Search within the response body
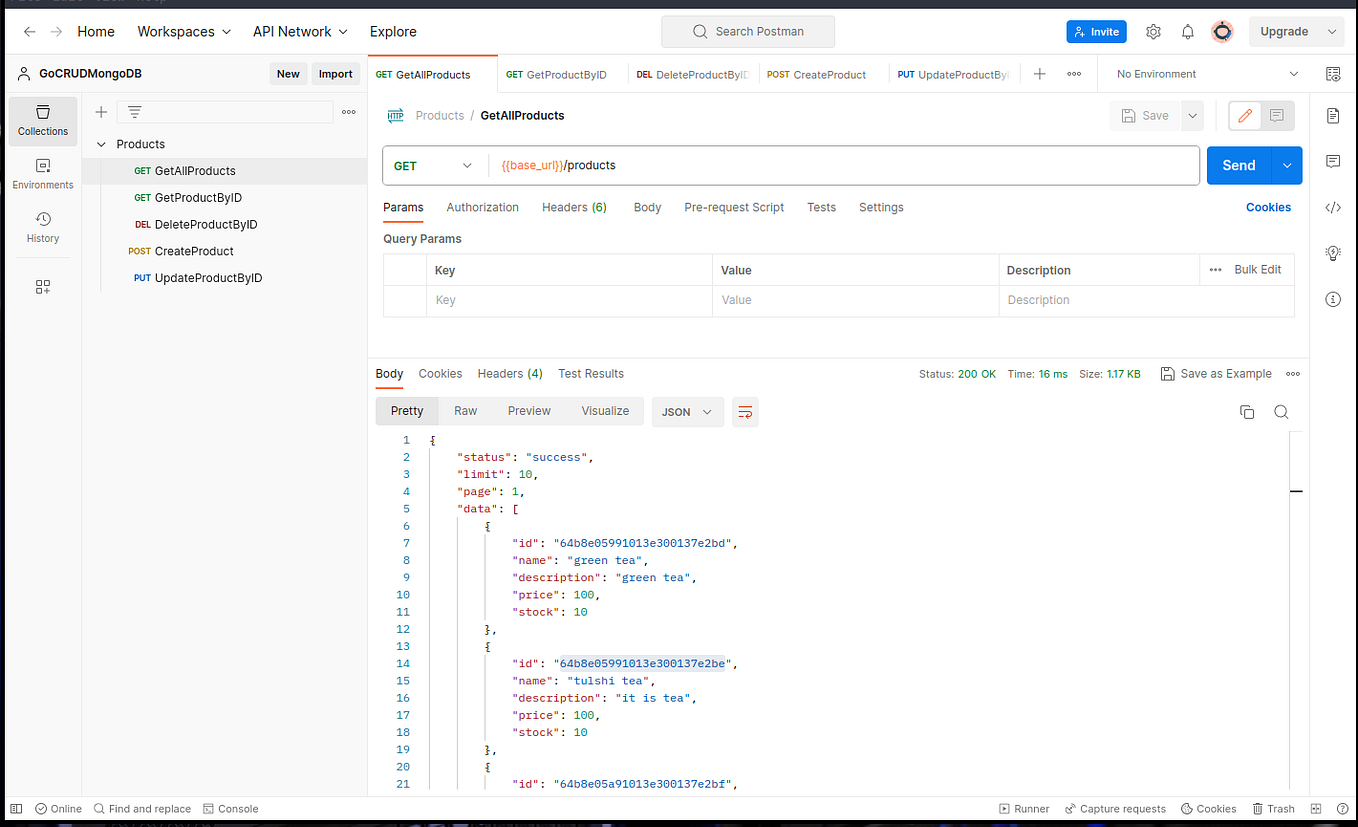Image resolution: width=1358 pixels, height=827 pixels. [x=1281, y=411]
